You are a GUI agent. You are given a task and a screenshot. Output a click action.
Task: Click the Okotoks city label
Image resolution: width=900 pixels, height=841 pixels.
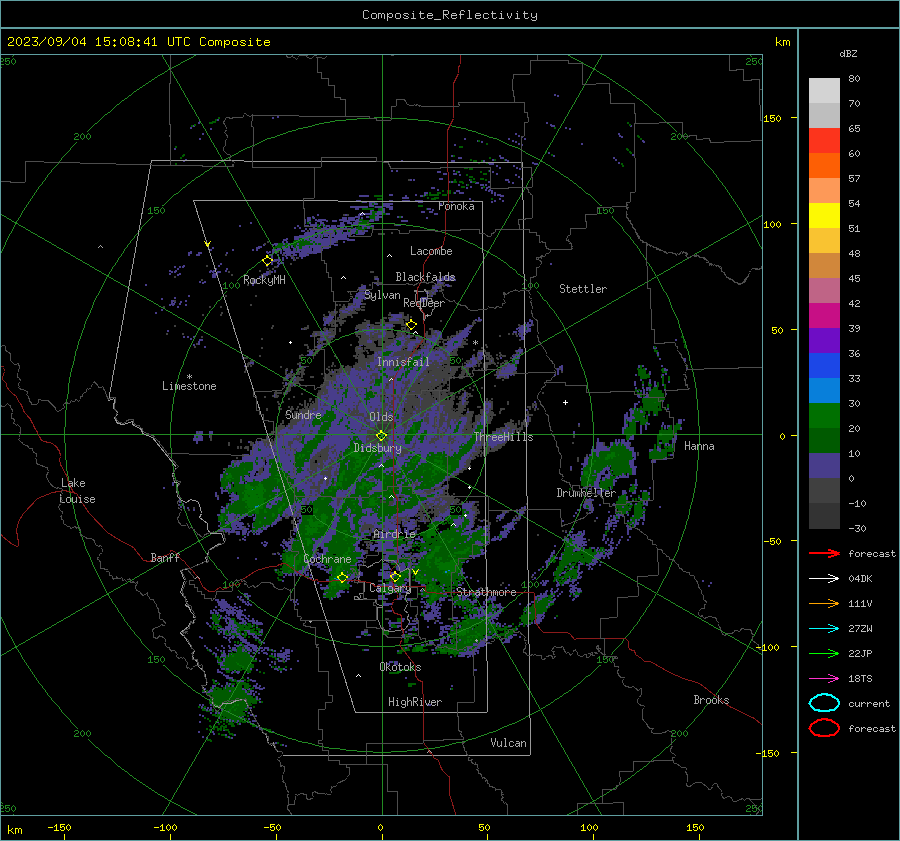(400, 667)
